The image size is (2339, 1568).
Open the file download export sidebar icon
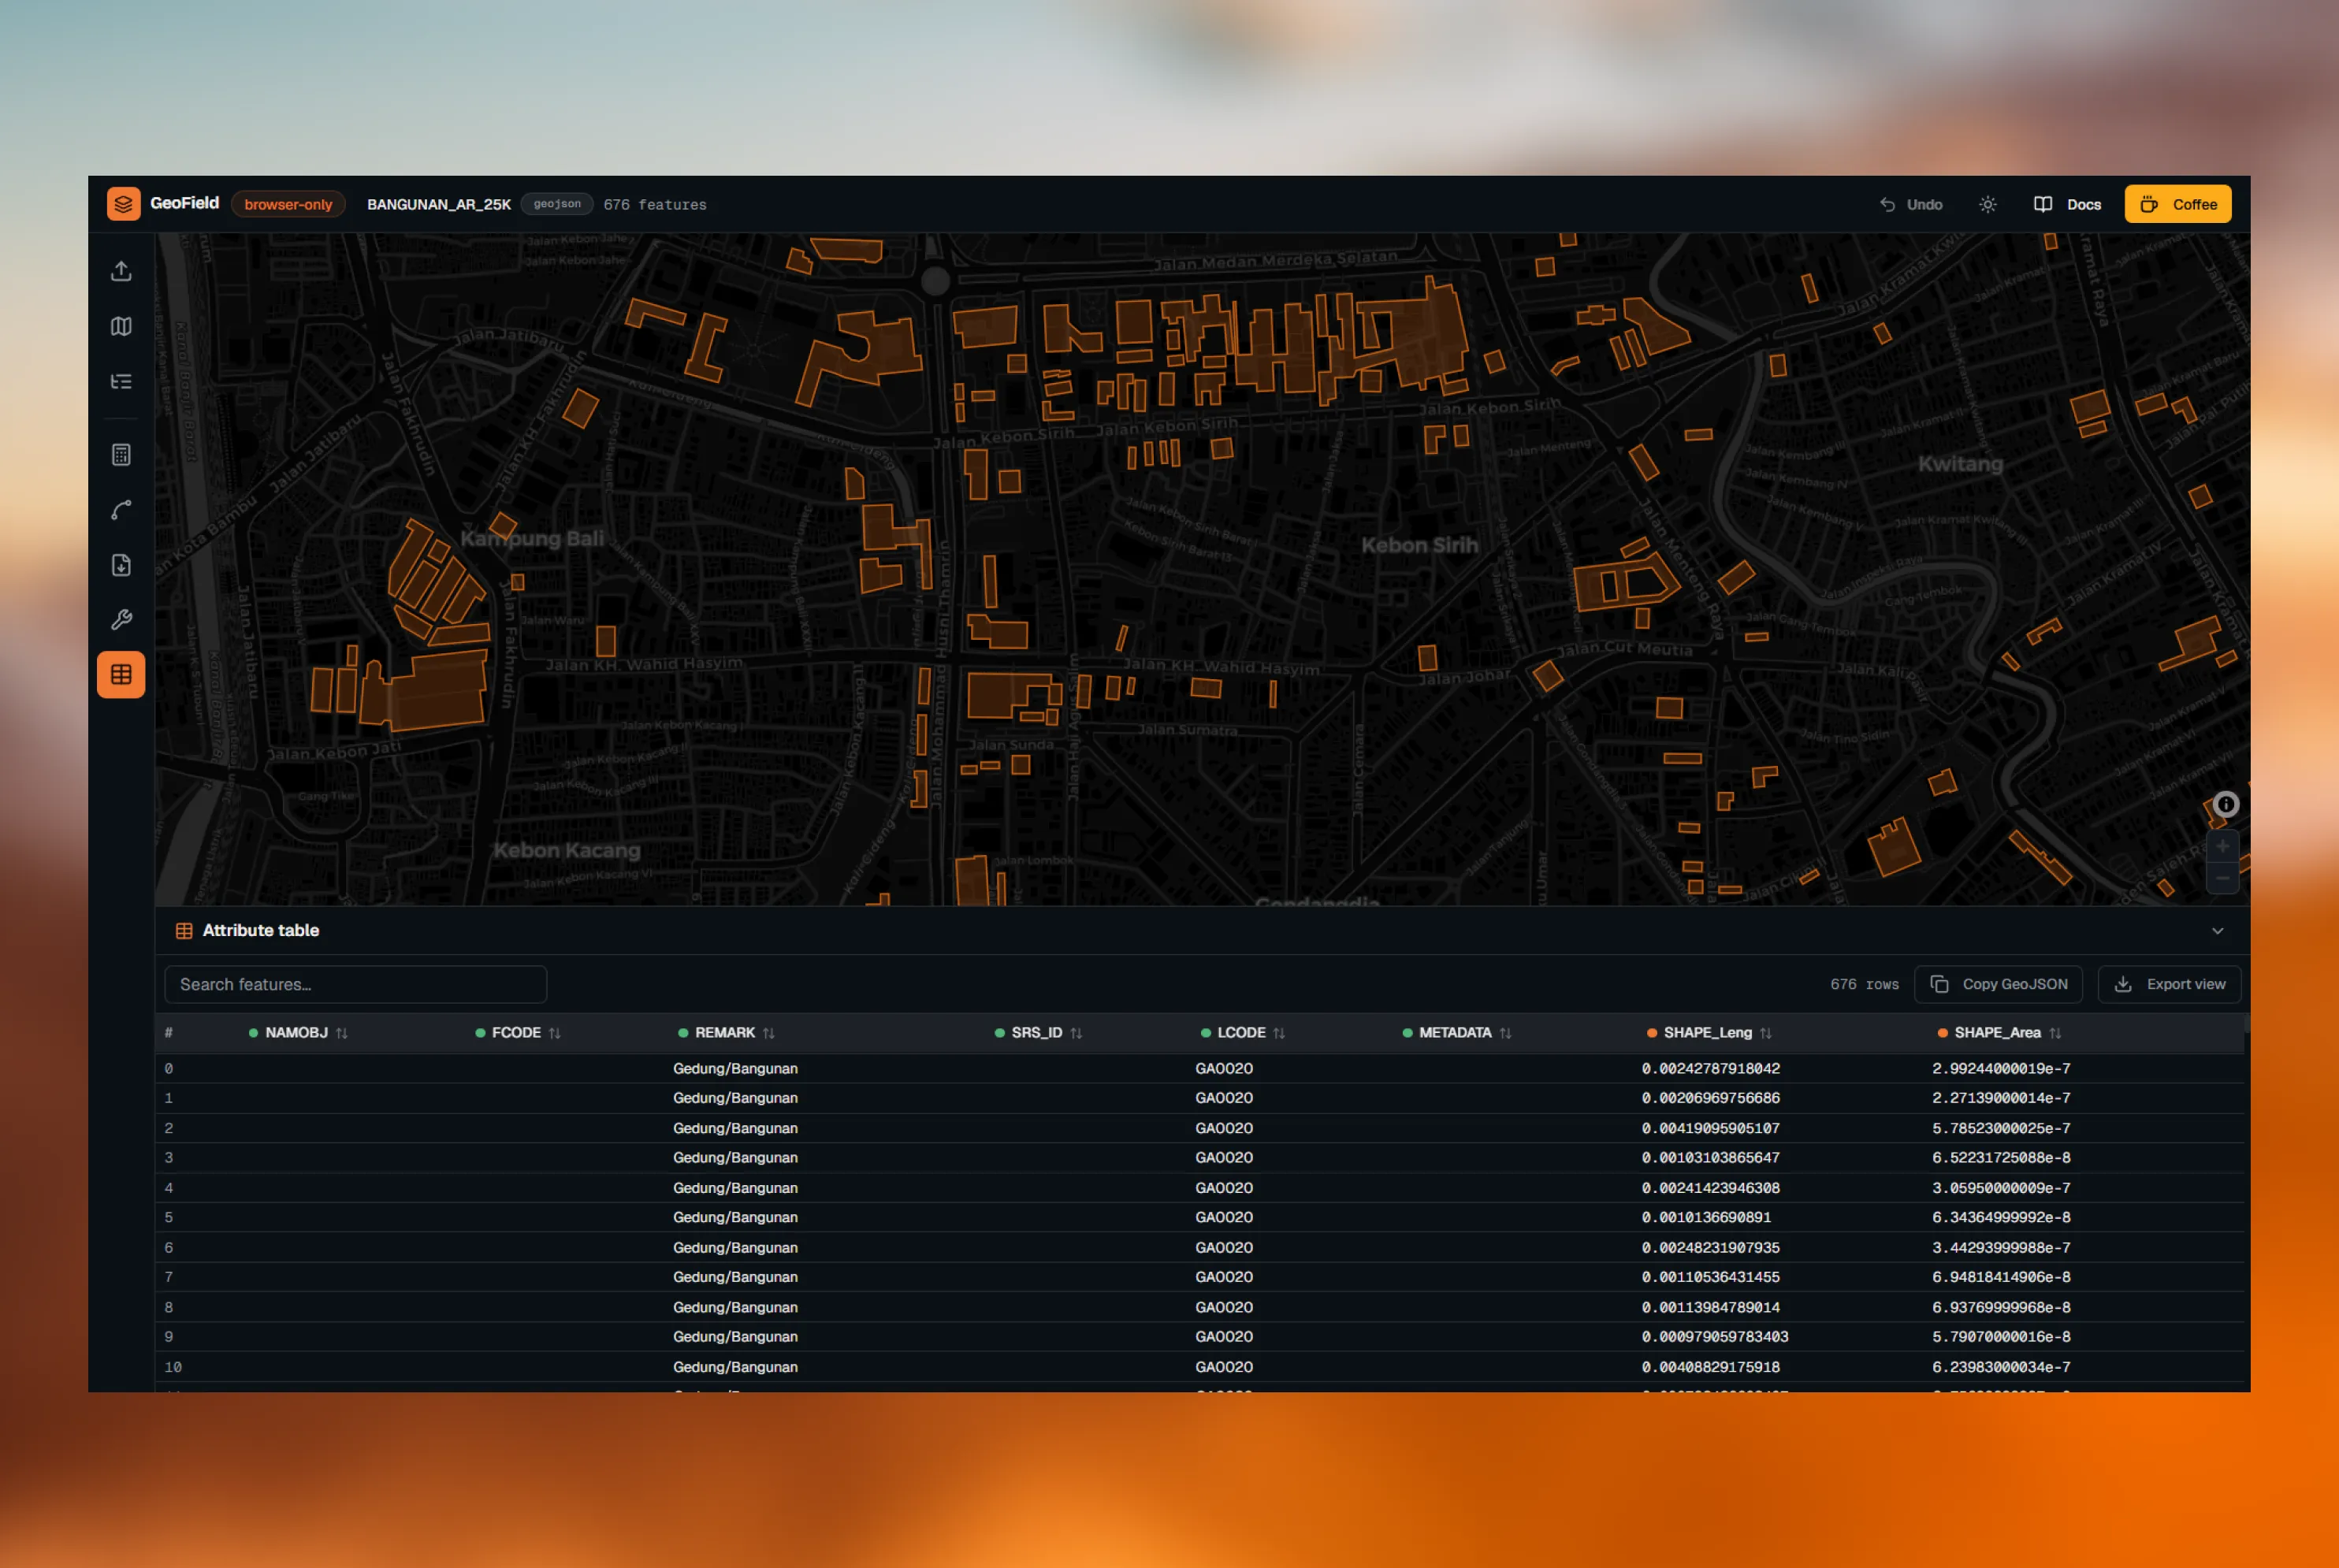click(121, 565)
